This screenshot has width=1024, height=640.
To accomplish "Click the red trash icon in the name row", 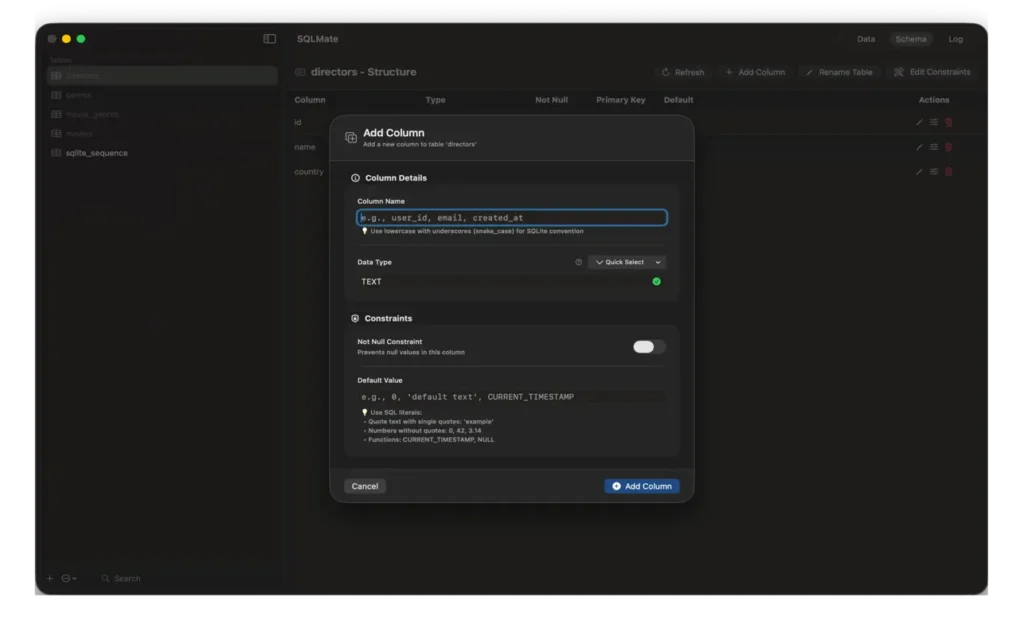I will 949,147.
